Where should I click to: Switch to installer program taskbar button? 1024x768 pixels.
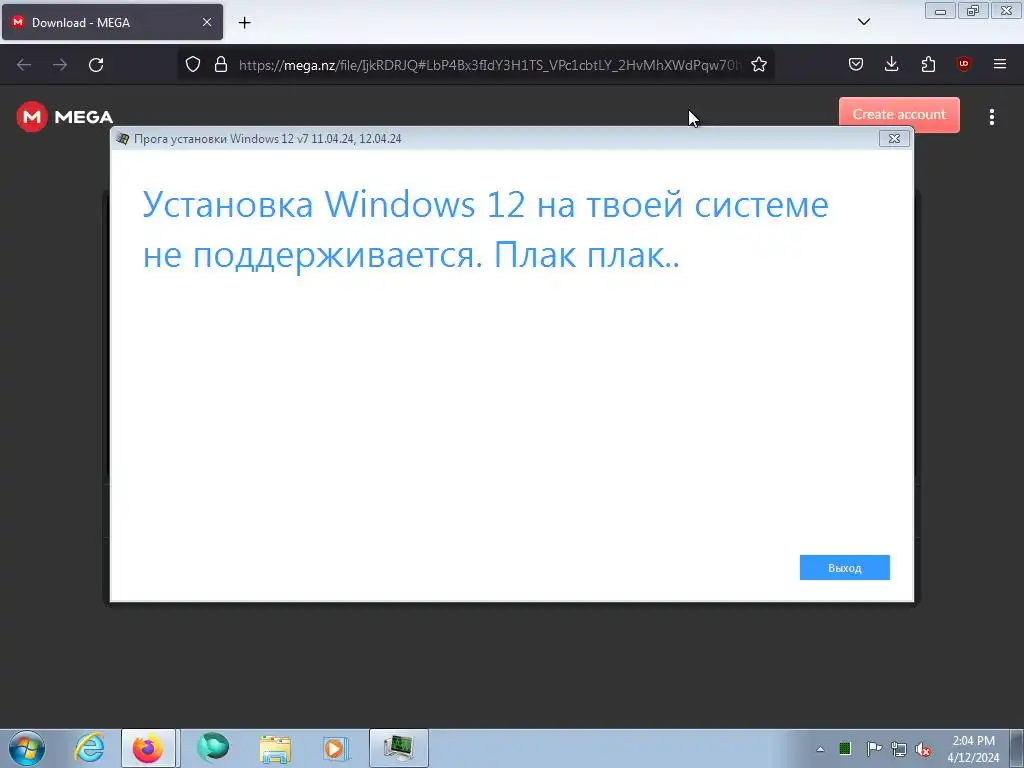tap(398, 748)
